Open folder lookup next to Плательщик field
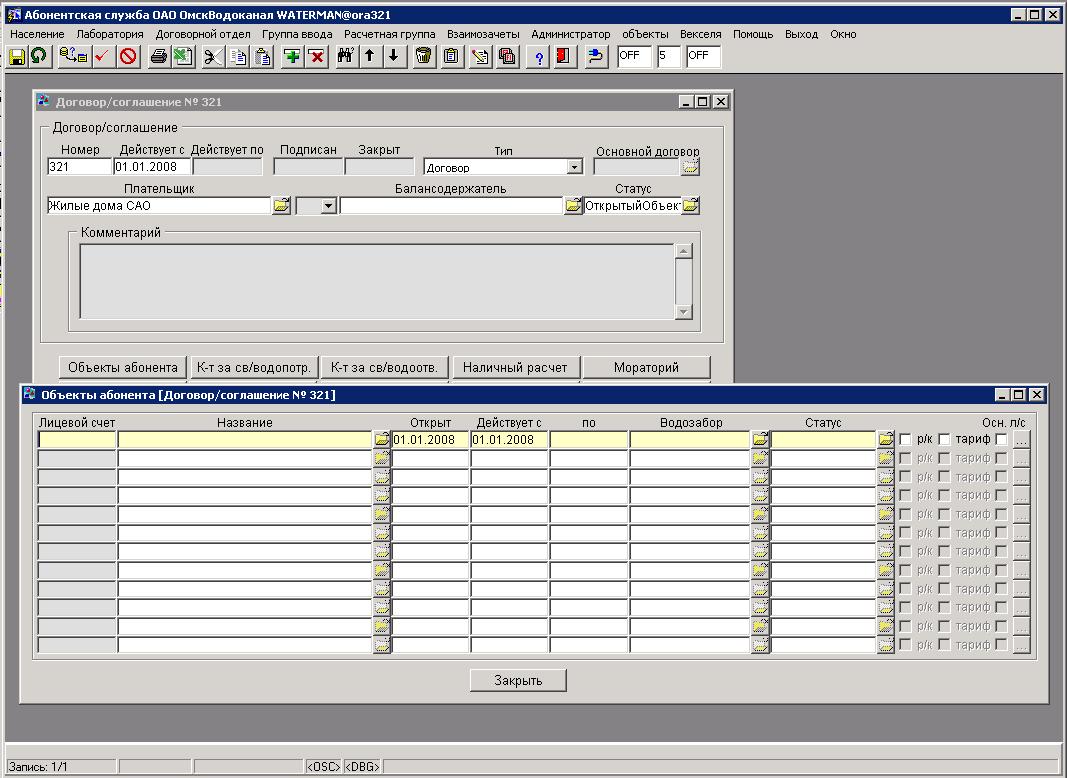 click(281, 205)
